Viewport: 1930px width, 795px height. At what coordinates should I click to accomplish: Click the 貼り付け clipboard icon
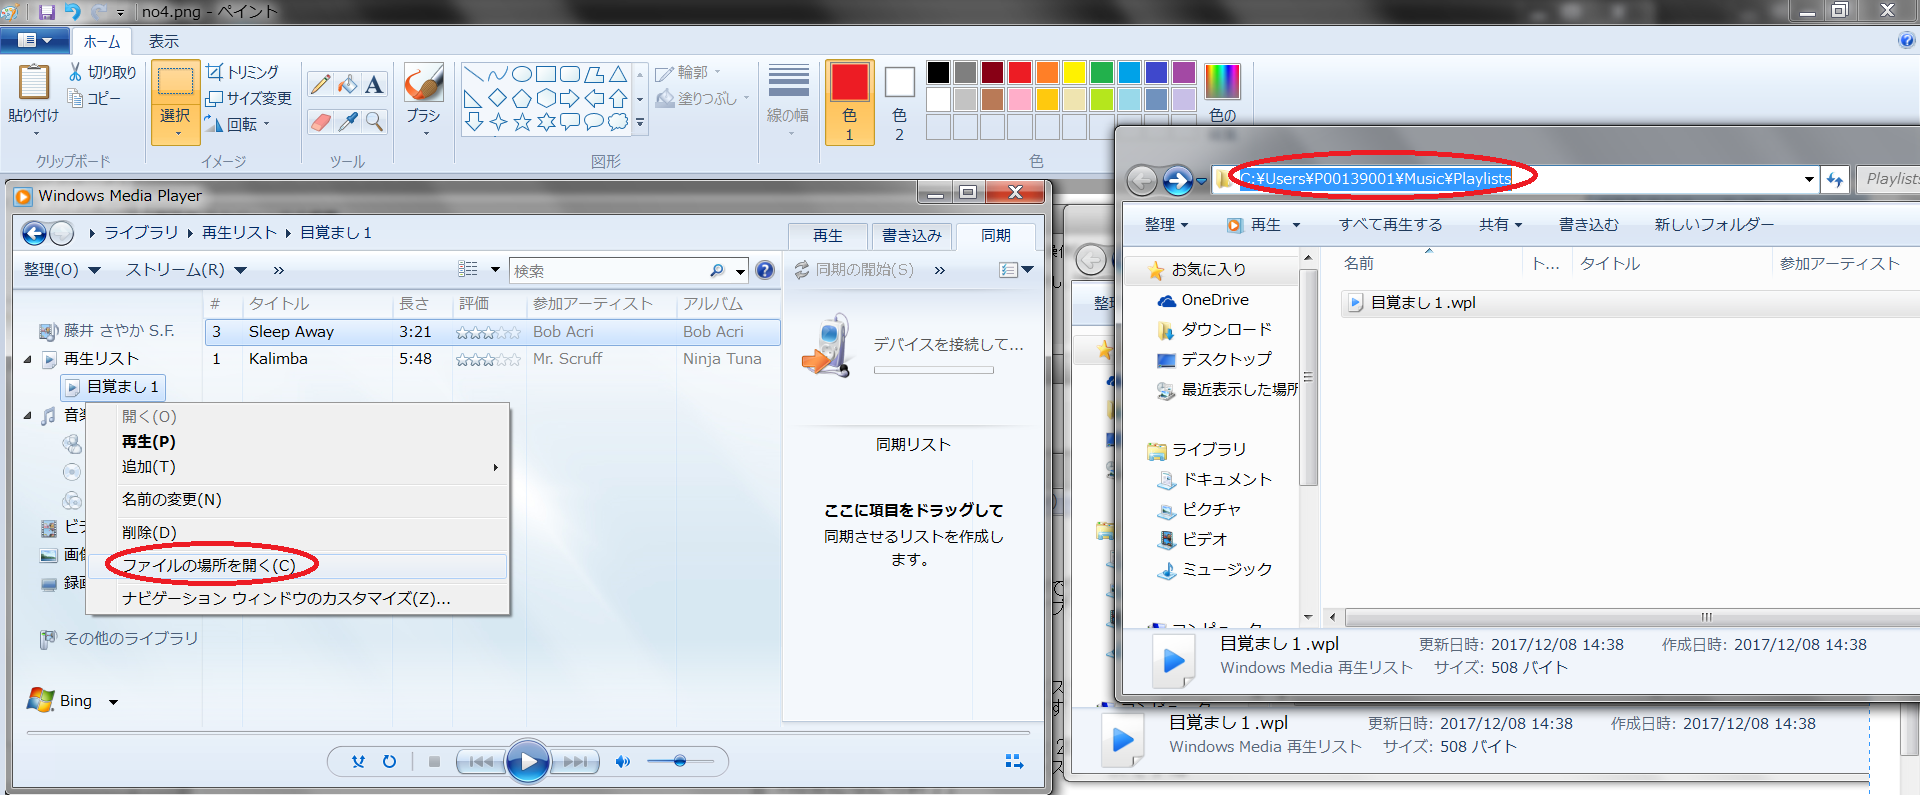[33, 81]
